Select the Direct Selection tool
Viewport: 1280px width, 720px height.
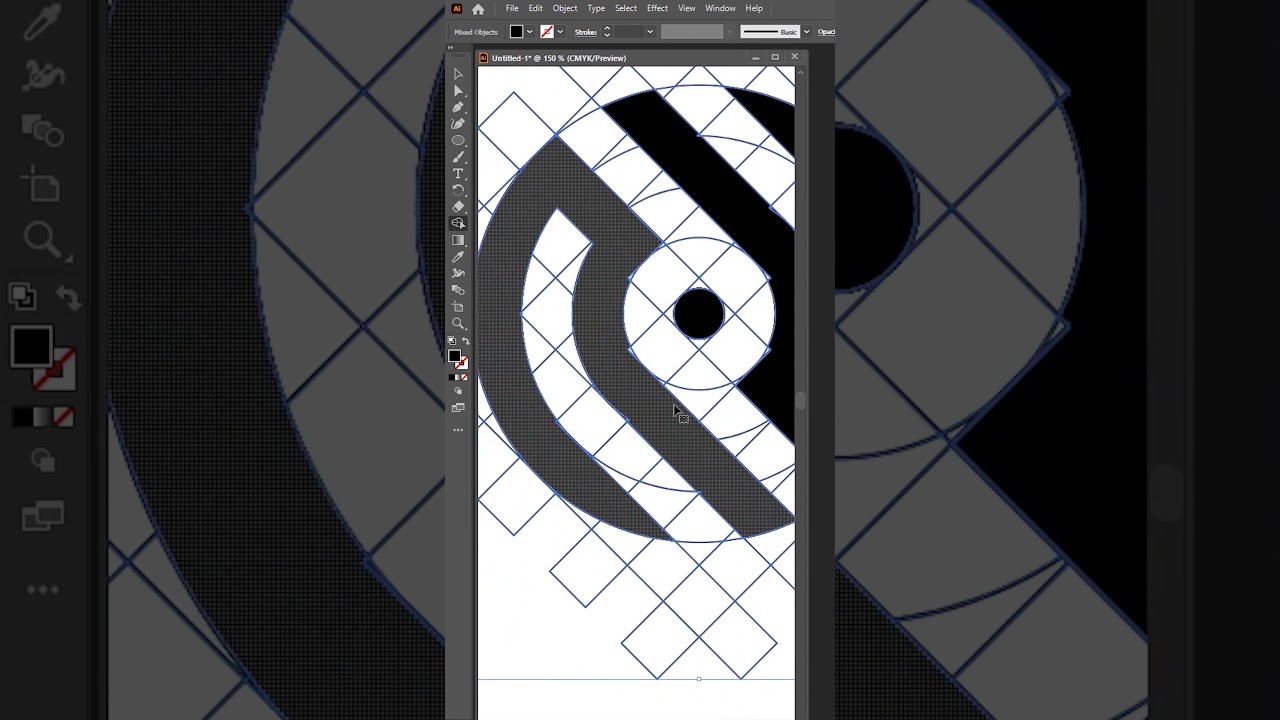(458, 90)
